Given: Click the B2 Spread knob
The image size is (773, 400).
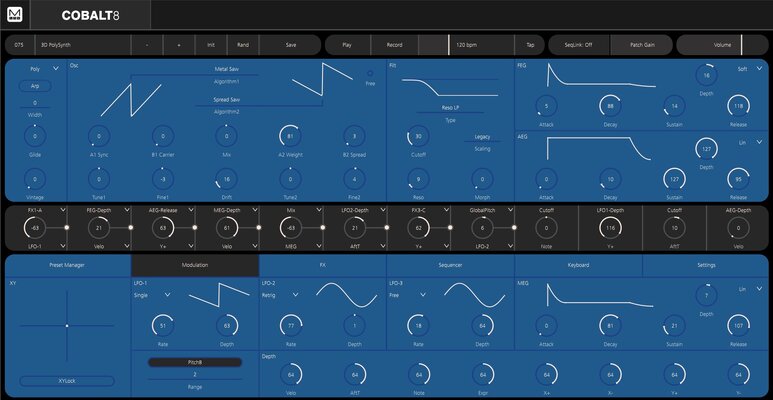Looking at the screenshot, I should (x=354, y=136).
